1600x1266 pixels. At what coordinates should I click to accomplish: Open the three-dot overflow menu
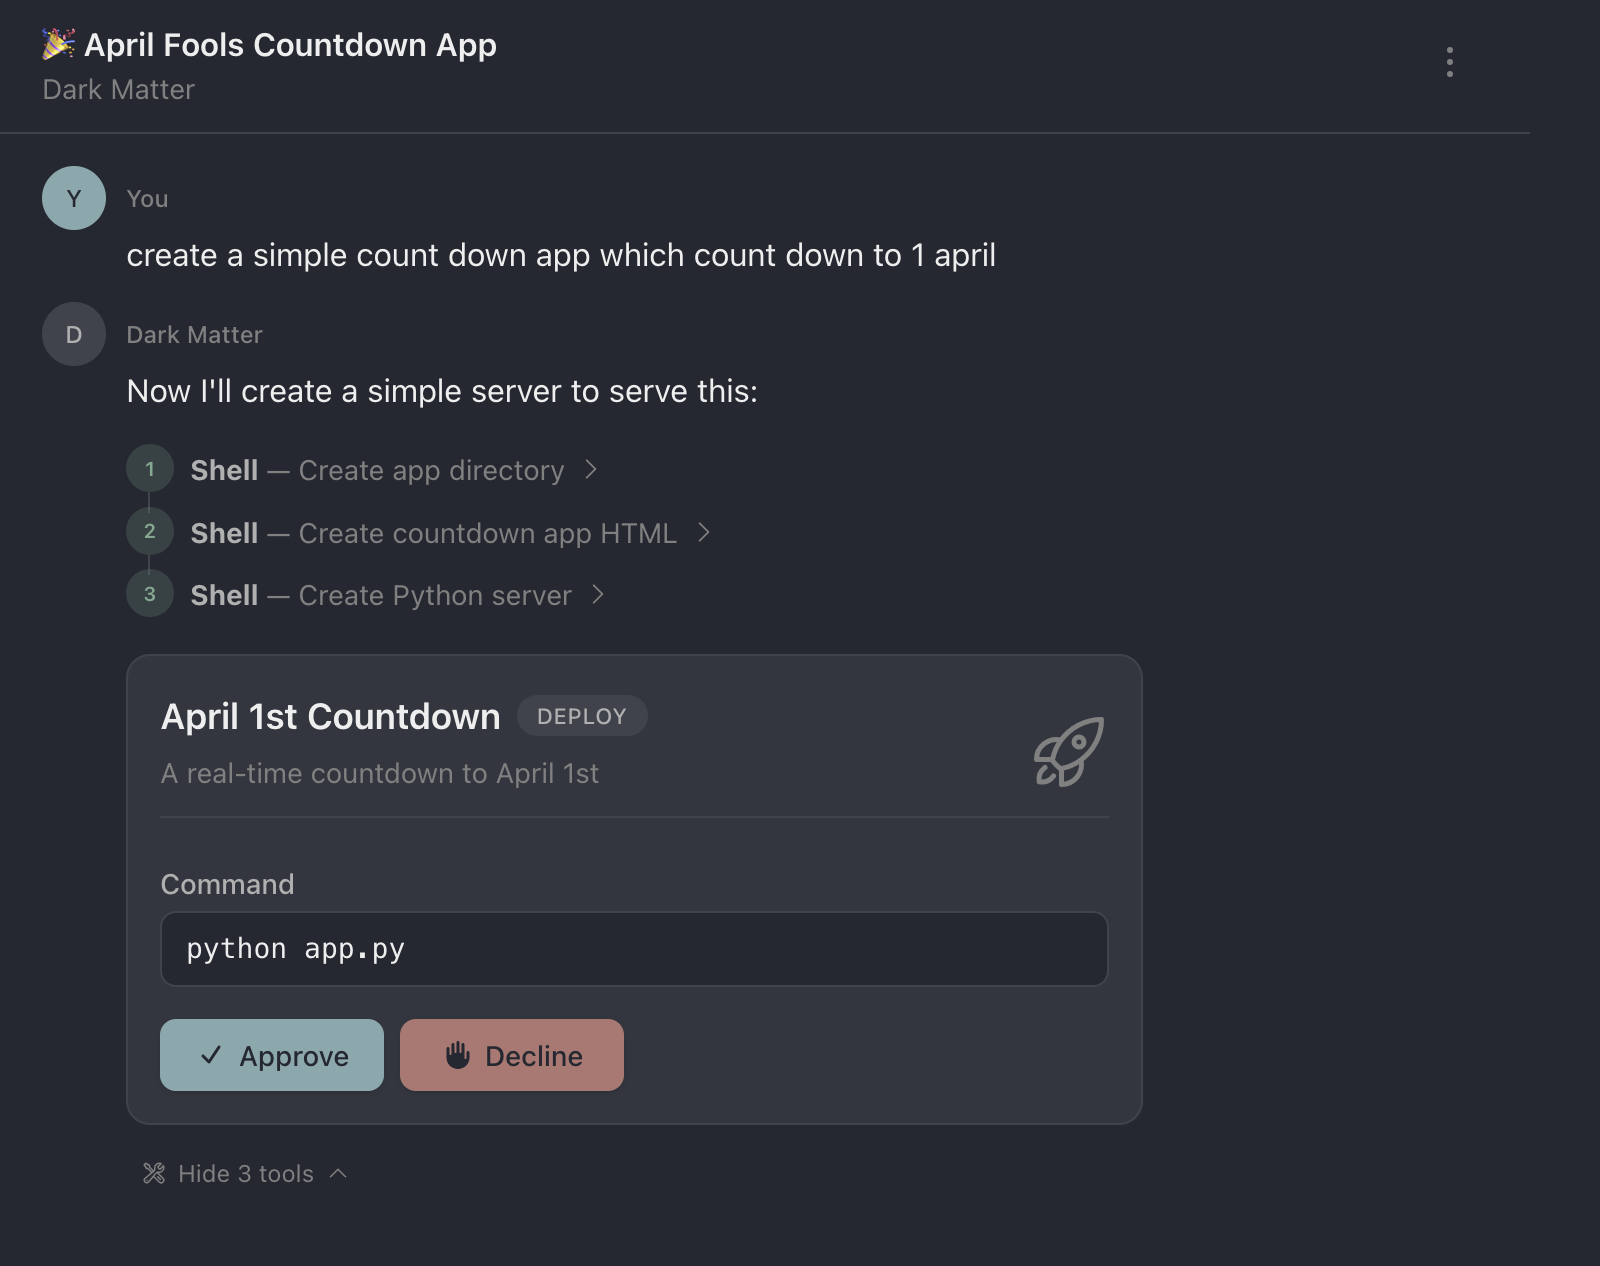pos(1449,64)
